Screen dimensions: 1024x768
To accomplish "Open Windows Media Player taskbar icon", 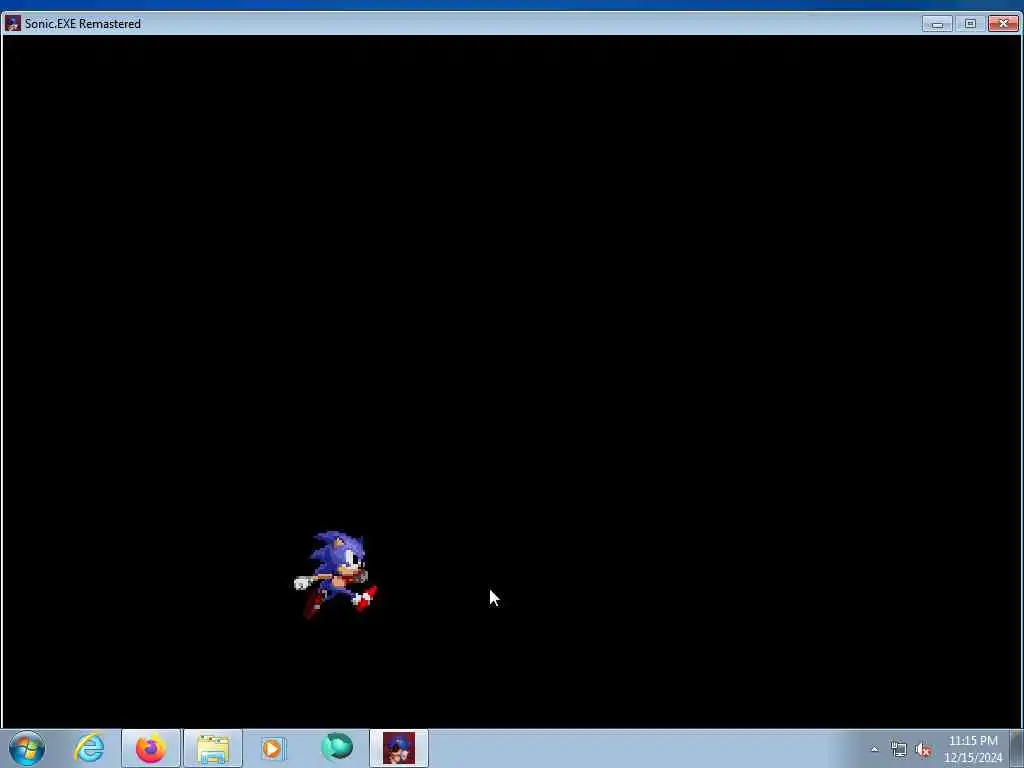I will coord(273,748).
